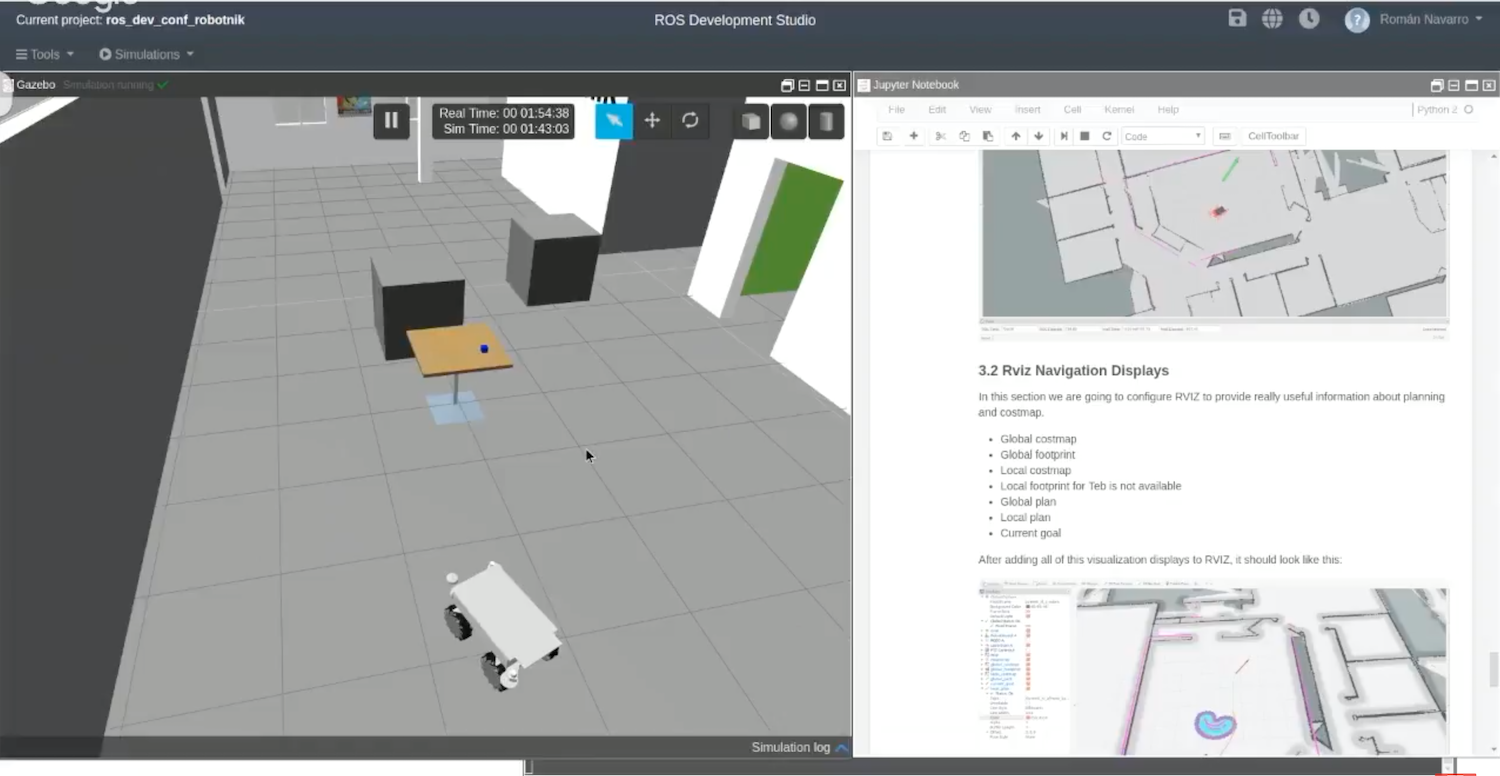Screen dimensions: 1500x776
Task: Click the Global footprint list item
Action: pyautogui.click(x=1037, y=455)
